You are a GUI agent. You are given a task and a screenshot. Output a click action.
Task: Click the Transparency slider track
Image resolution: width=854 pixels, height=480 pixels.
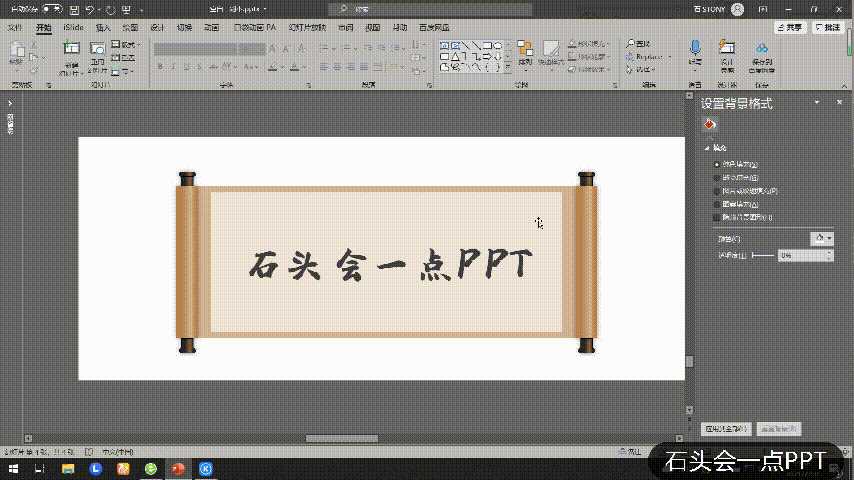pos(762,255)
